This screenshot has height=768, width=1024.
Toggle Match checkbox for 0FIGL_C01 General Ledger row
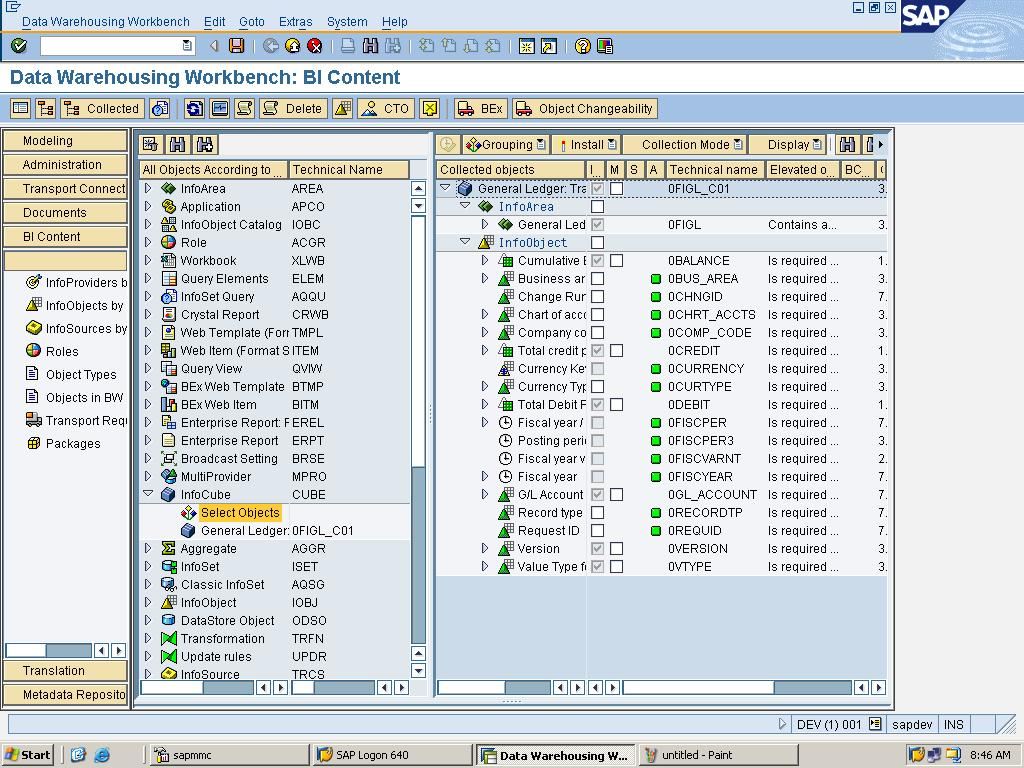point(616,189)
